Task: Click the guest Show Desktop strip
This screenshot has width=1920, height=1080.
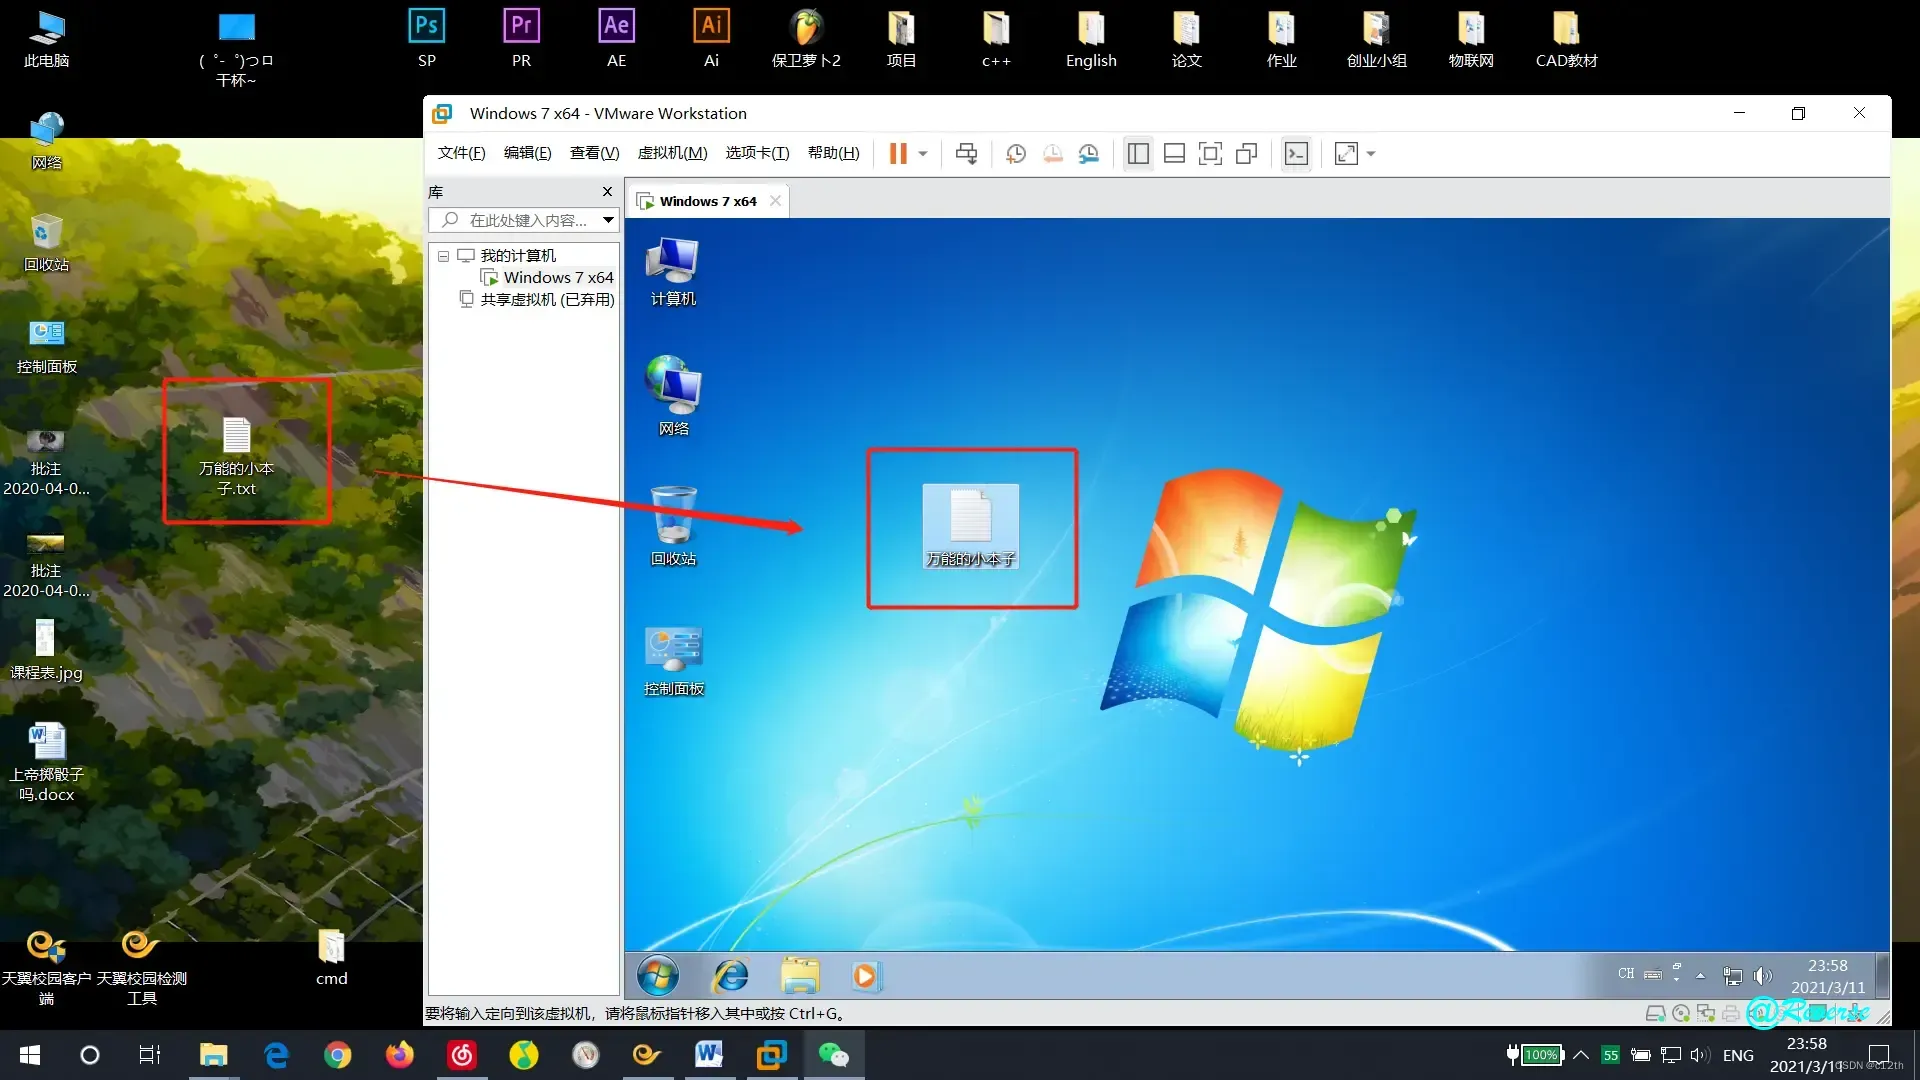Action: (x=1882, y=976)
